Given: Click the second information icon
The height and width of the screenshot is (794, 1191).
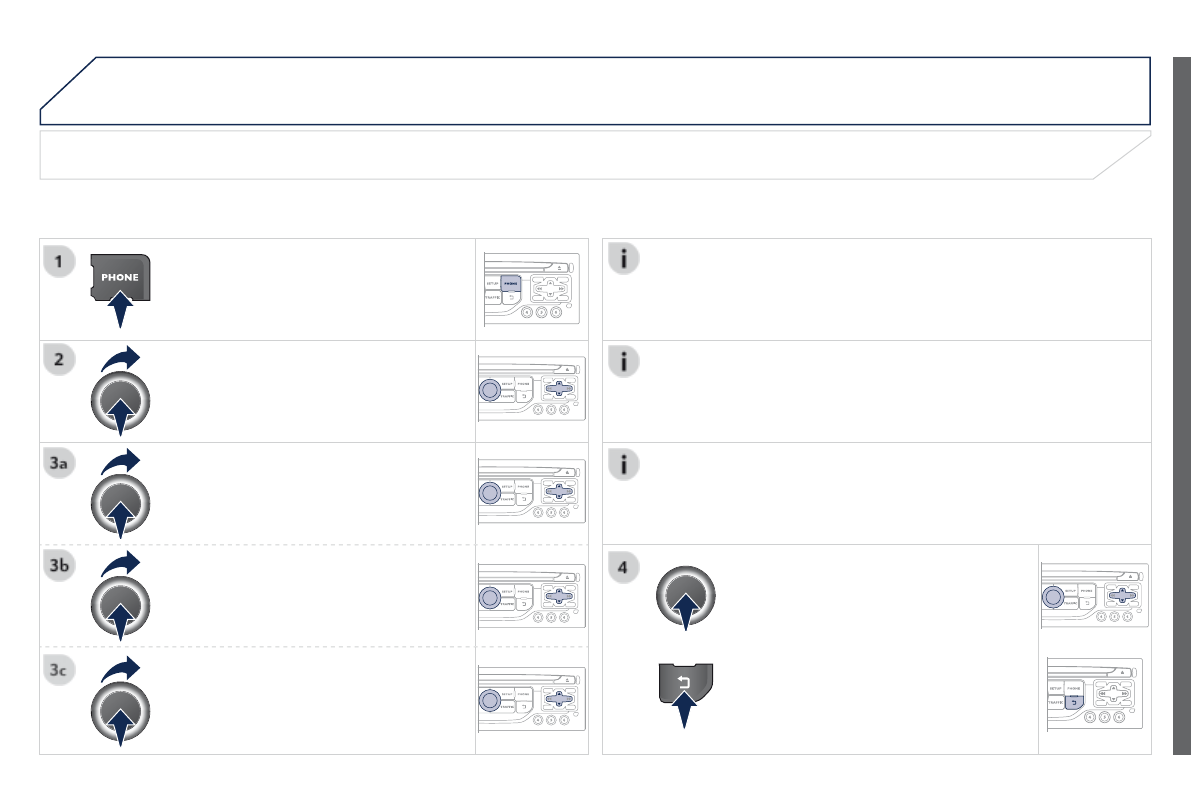Looking at the screenshot, I should (624, 361).
